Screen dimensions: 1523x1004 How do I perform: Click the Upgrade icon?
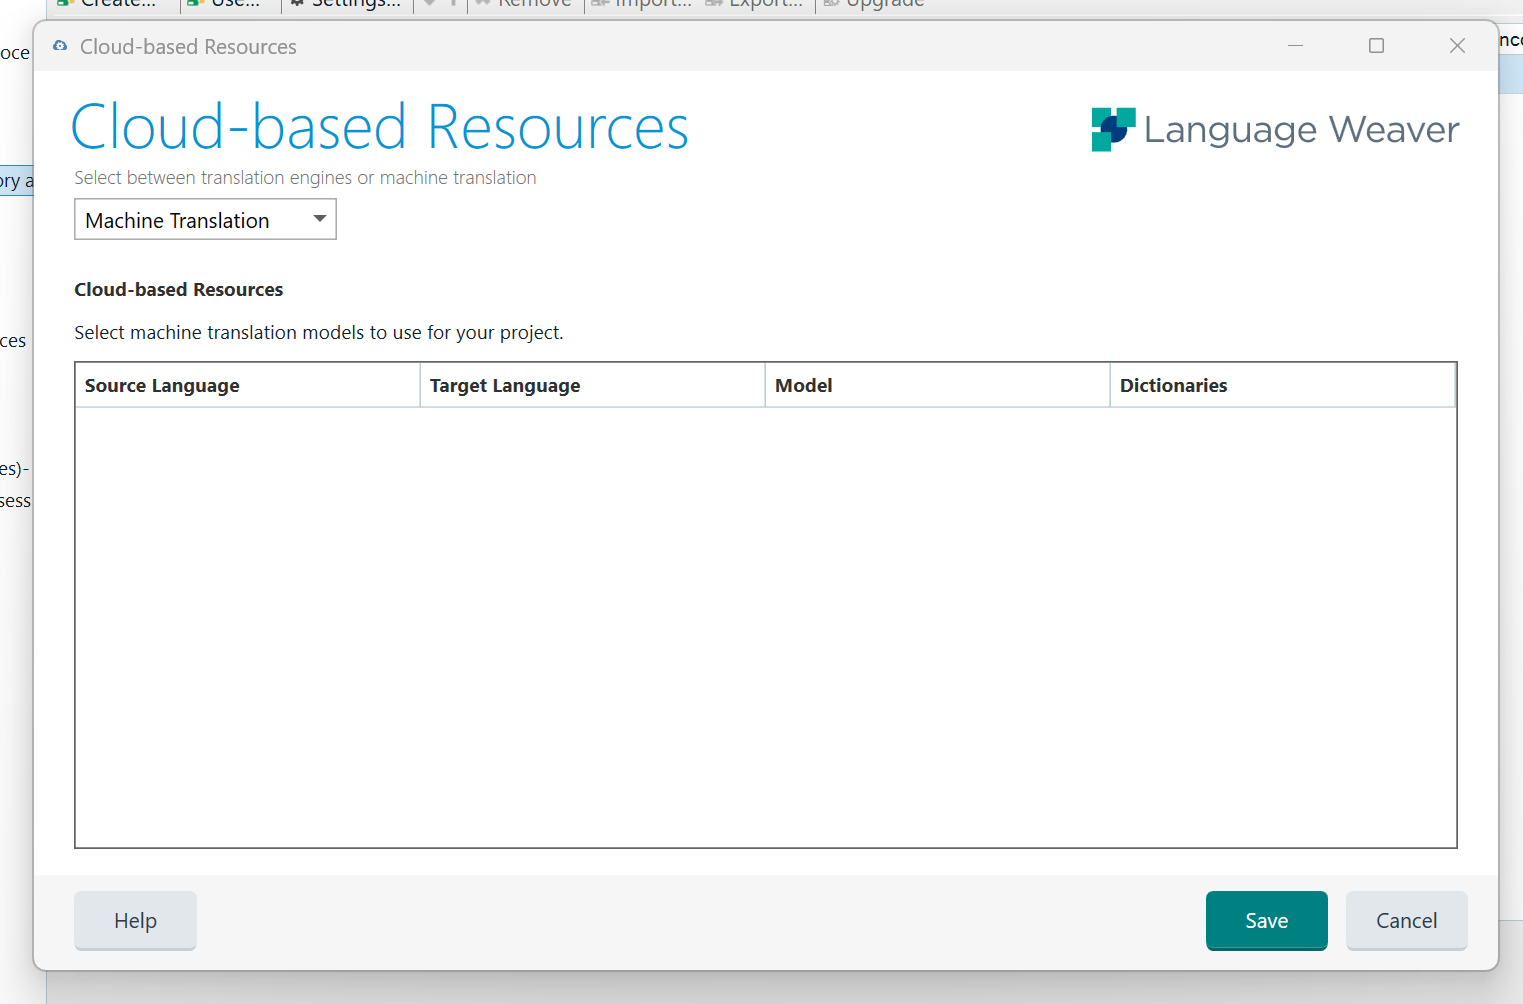[x=829, y=4]
